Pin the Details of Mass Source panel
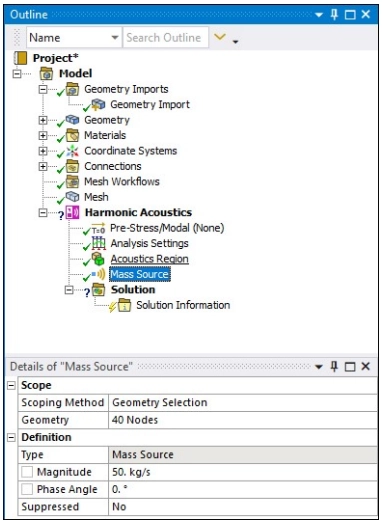The height and width of the screenshot is (526, 382). (334, 366)
